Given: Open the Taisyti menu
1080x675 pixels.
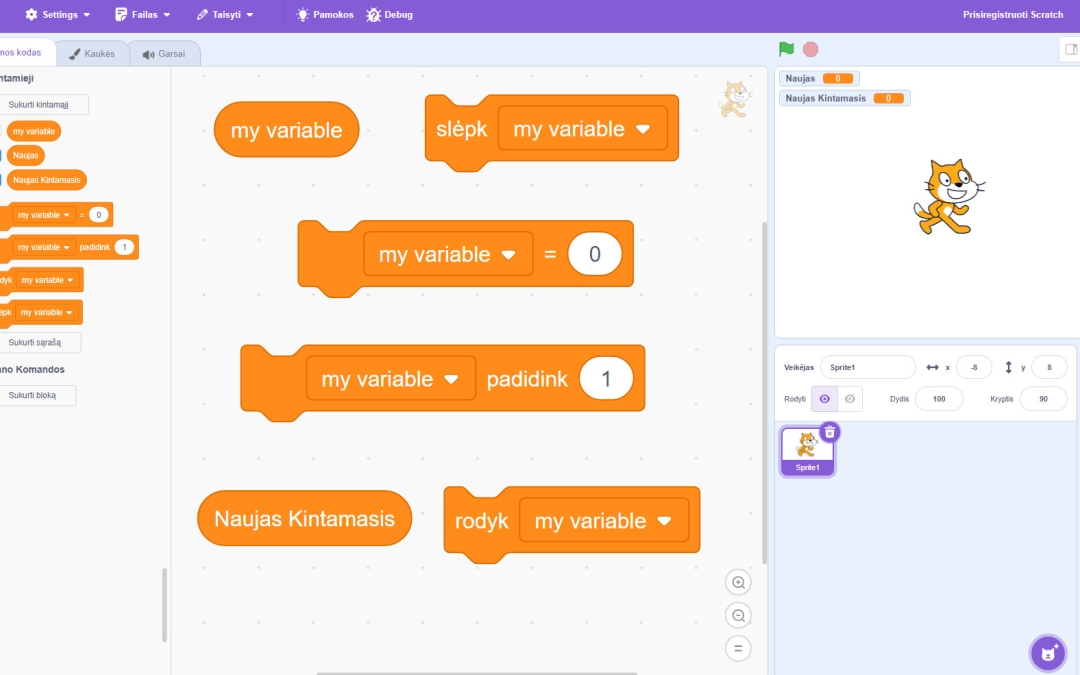Looking at the screenshot, I should tap(225, 14).
